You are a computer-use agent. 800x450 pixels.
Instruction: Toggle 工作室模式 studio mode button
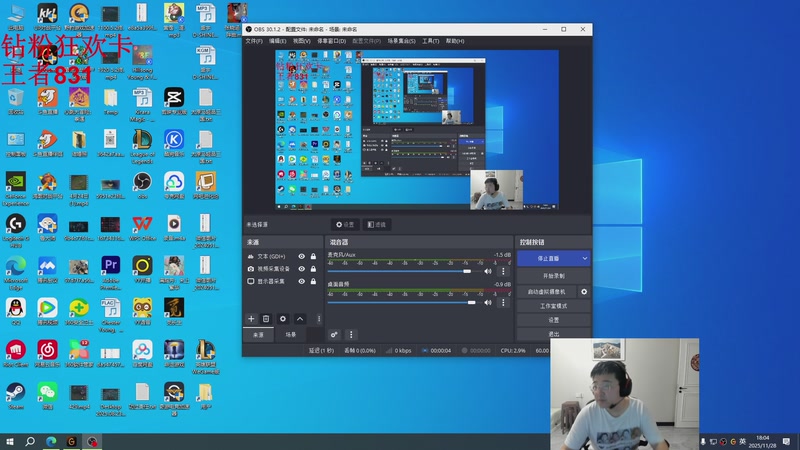coord(554,306)
